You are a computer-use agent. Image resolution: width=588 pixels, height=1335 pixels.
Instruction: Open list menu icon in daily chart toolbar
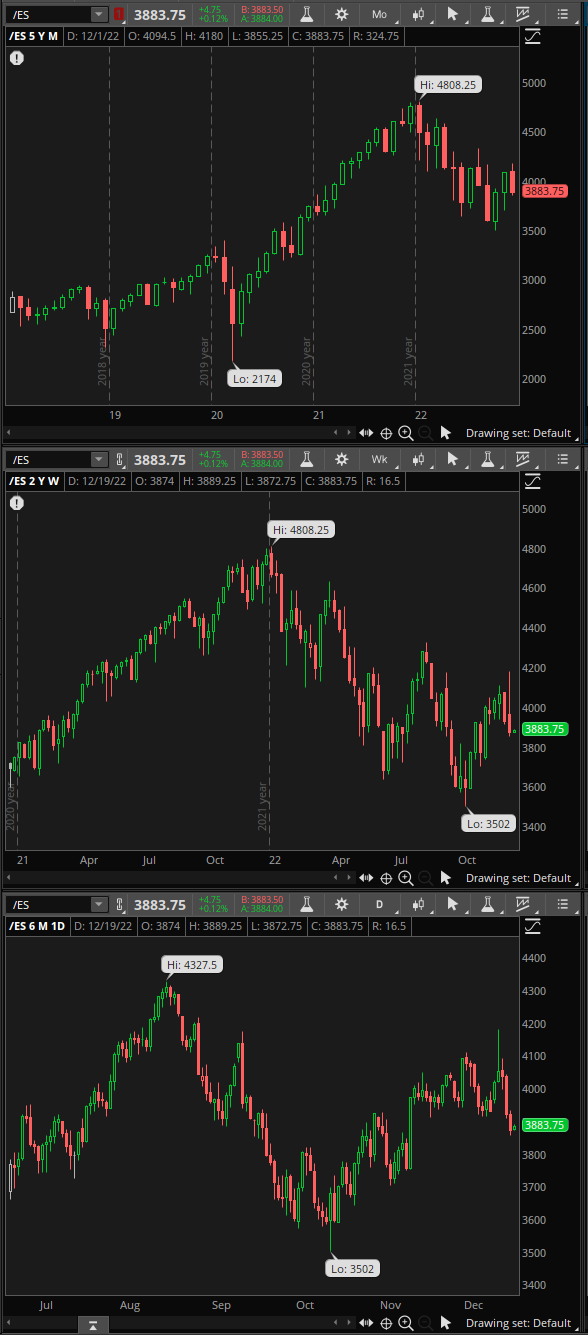click(561, 904)
